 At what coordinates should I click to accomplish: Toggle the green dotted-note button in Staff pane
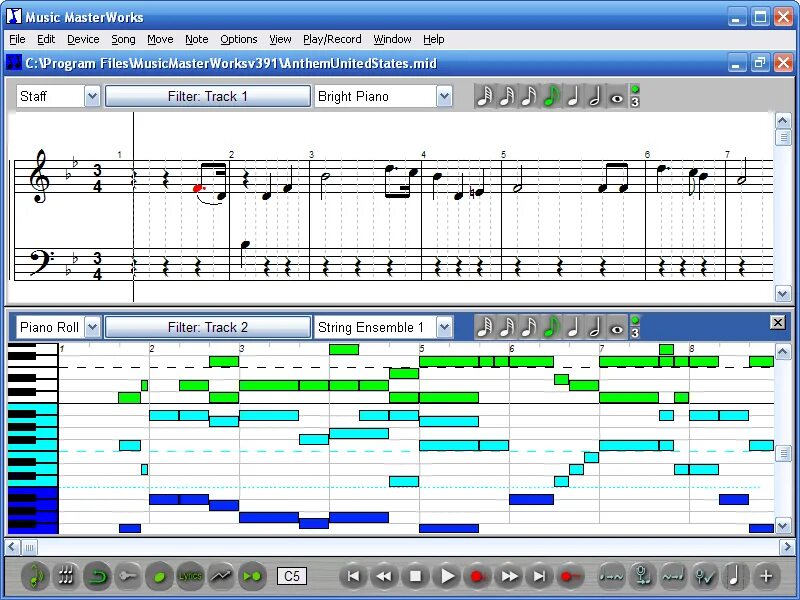[635, 89]
